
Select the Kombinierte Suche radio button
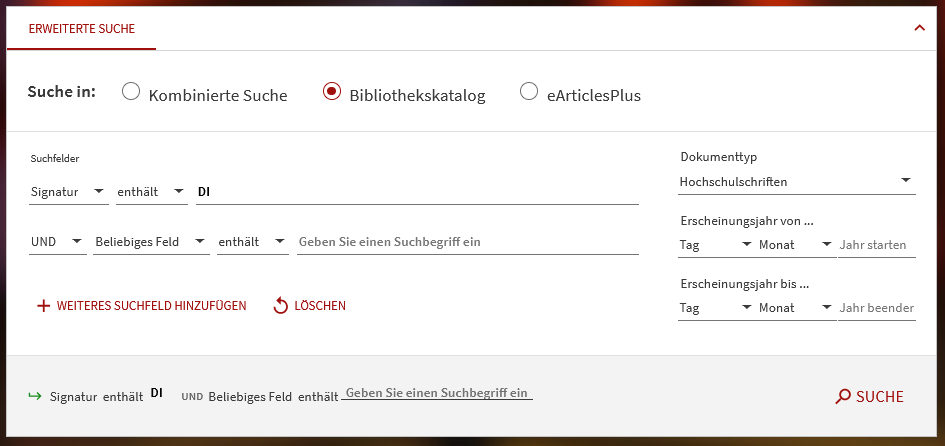click(131, 92)
